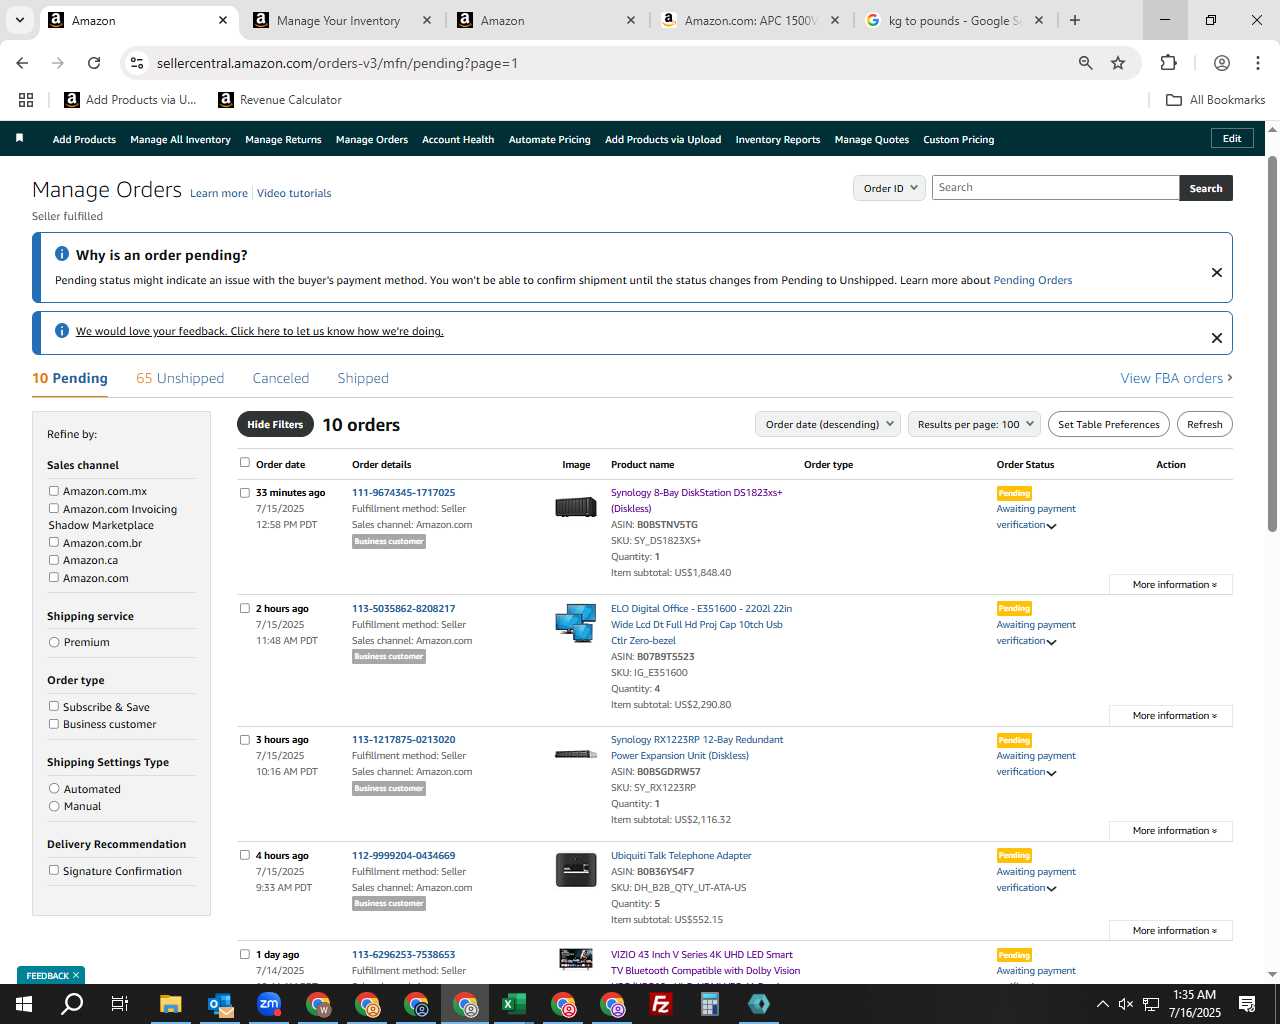1280x1024 pixels.
Task: Switch to the Canceled orders tab
Action: pos(281,378)
